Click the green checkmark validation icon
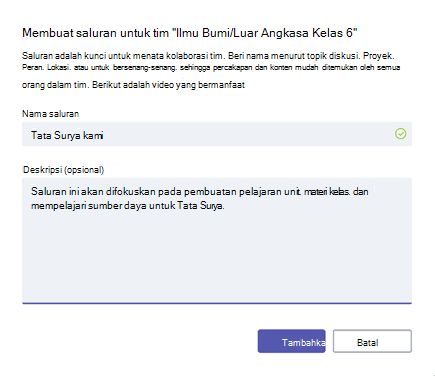 point(400,134)
